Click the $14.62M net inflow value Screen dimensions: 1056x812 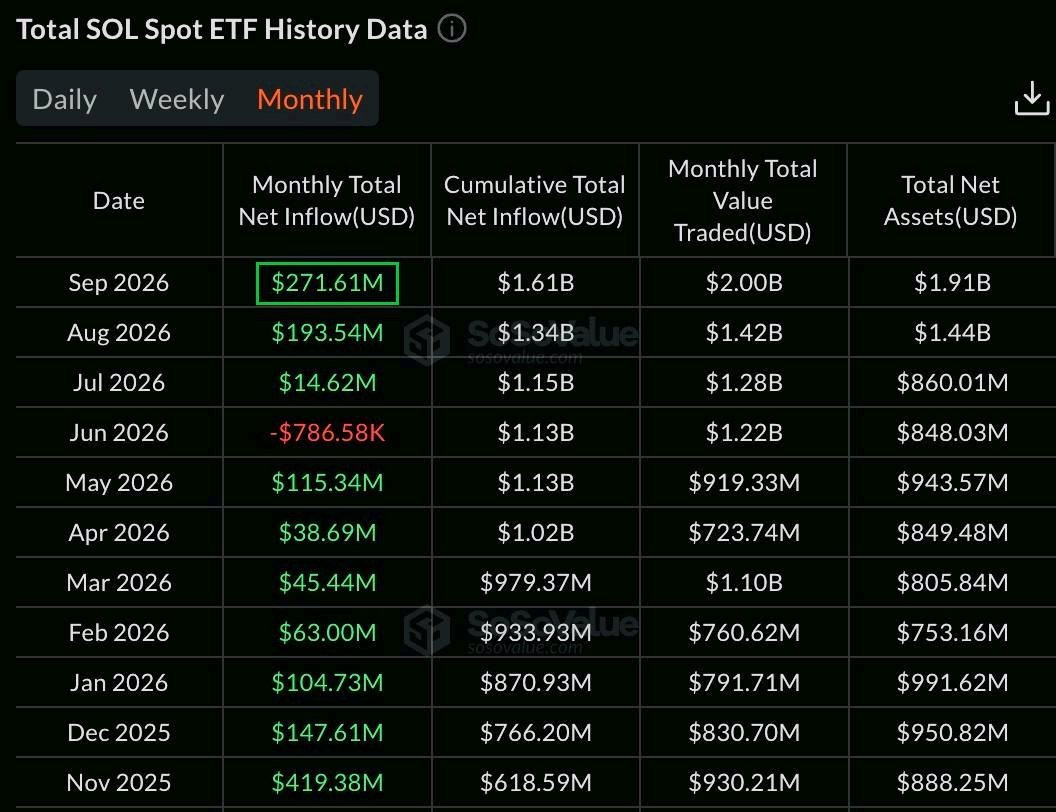coord(327,382)
